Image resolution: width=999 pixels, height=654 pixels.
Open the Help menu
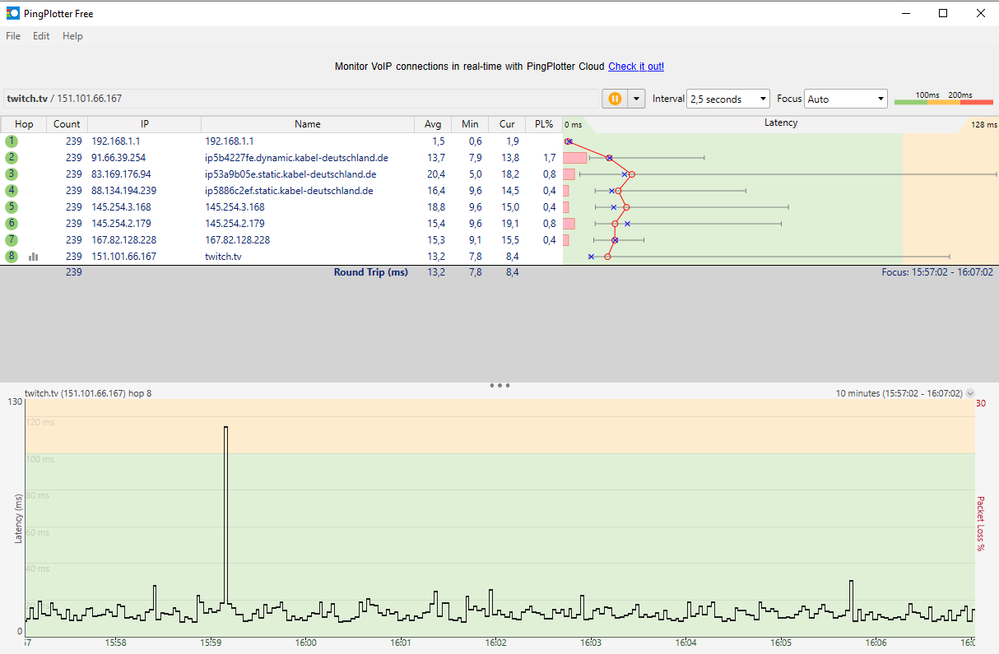pyautogui.click(x=72, y=36)
